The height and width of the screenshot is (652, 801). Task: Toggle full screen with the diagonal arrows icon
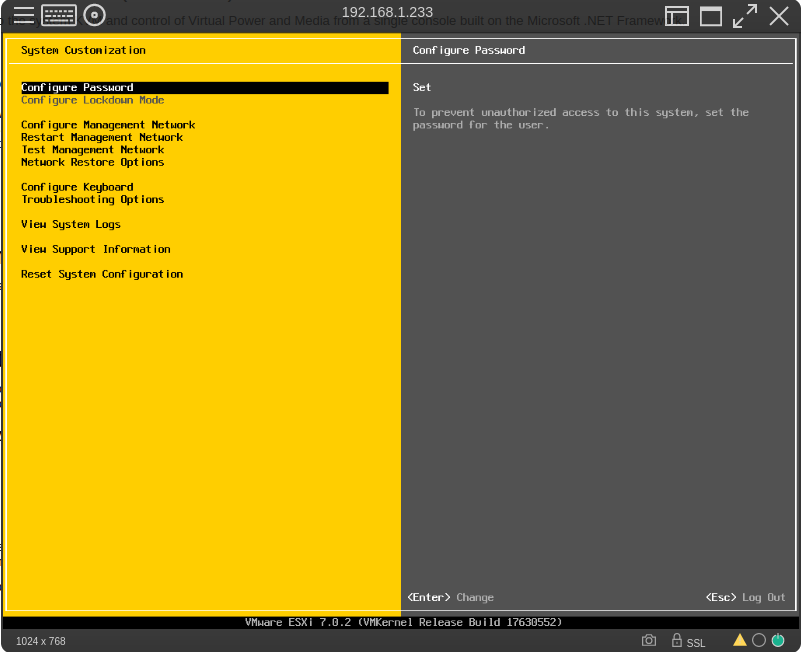tap(745, 16)
